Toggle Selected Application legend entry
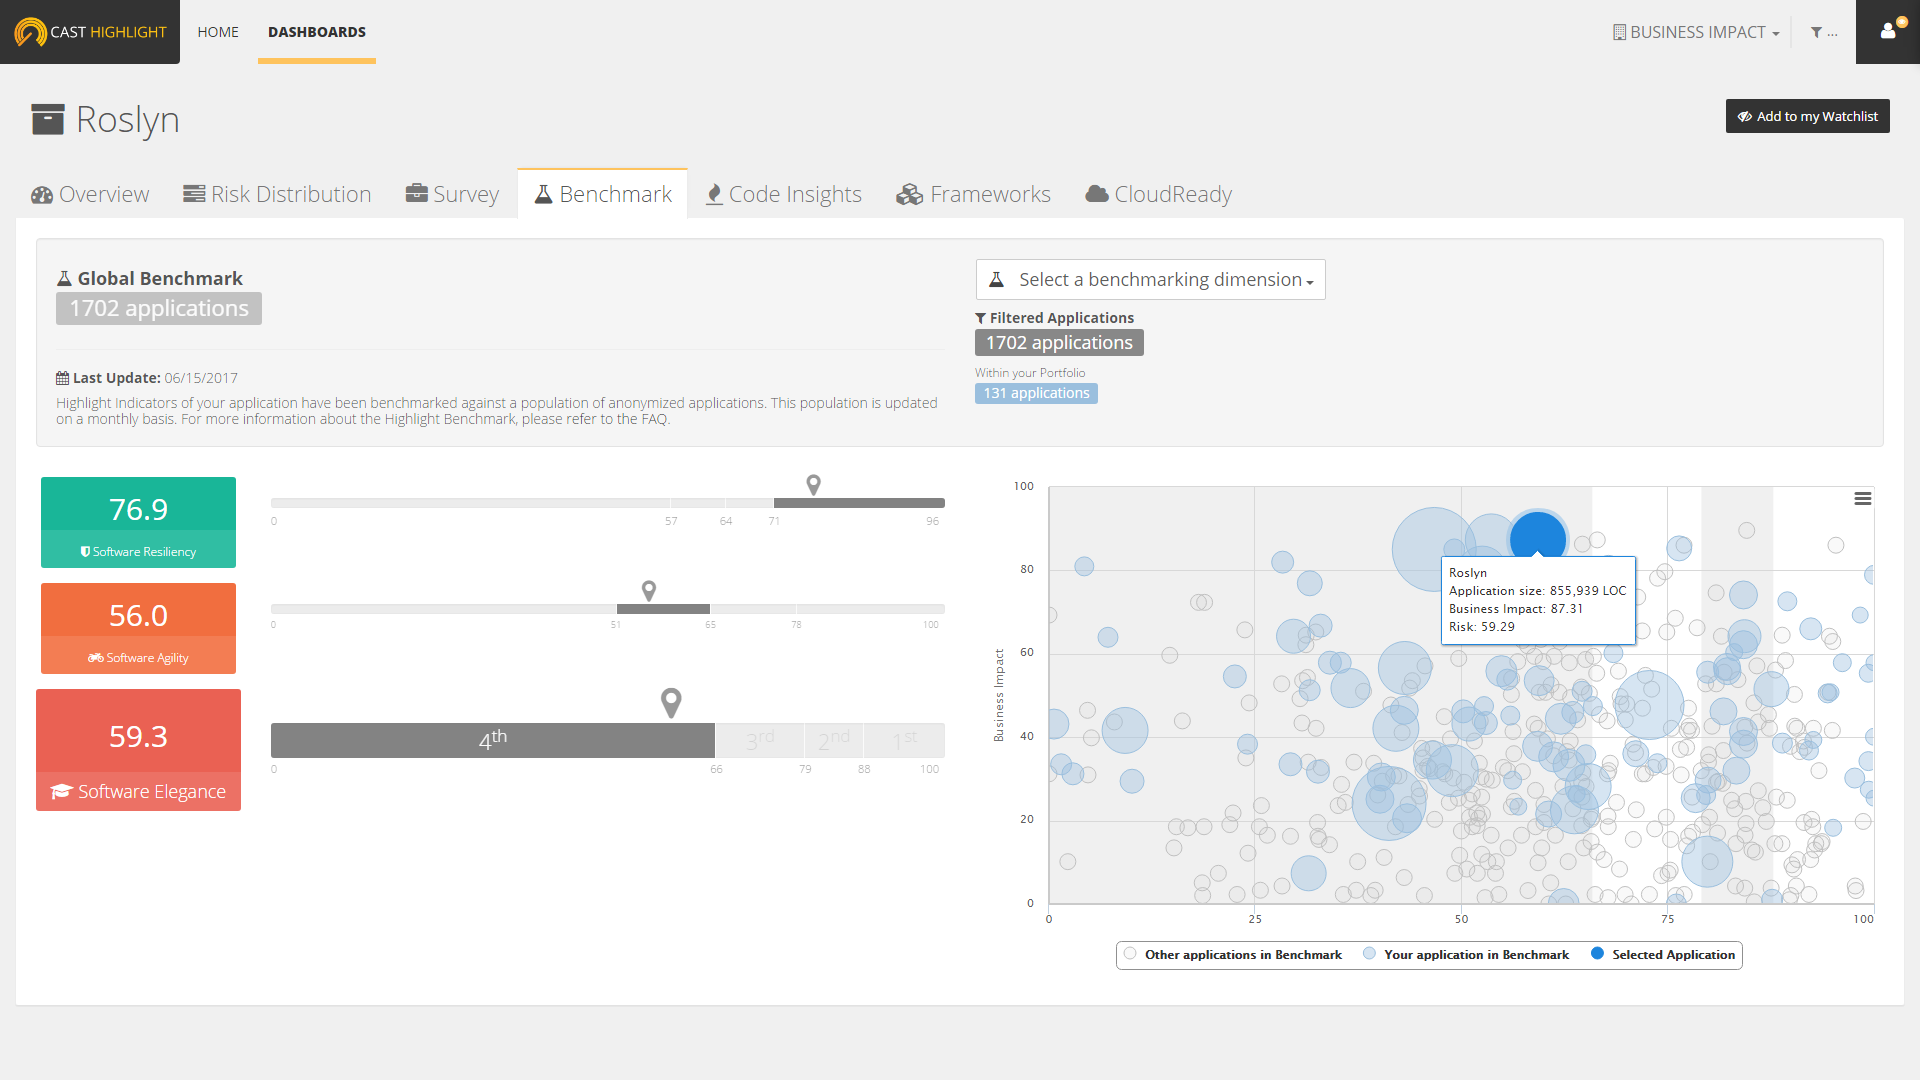 tap(1663, 955)
